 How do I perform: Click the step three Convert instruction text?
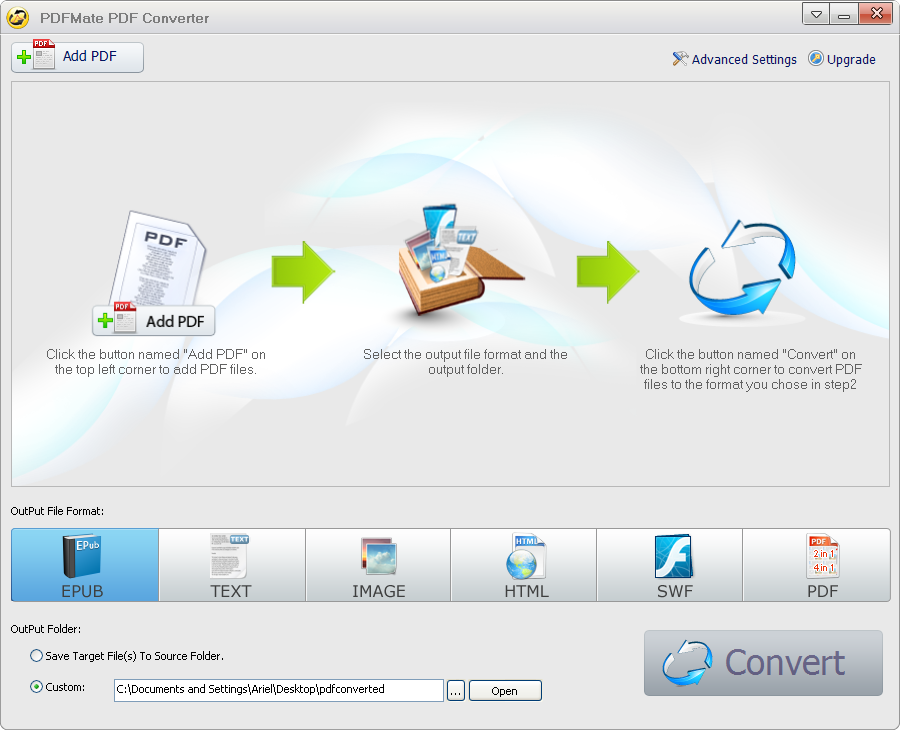tap(750, 369)
